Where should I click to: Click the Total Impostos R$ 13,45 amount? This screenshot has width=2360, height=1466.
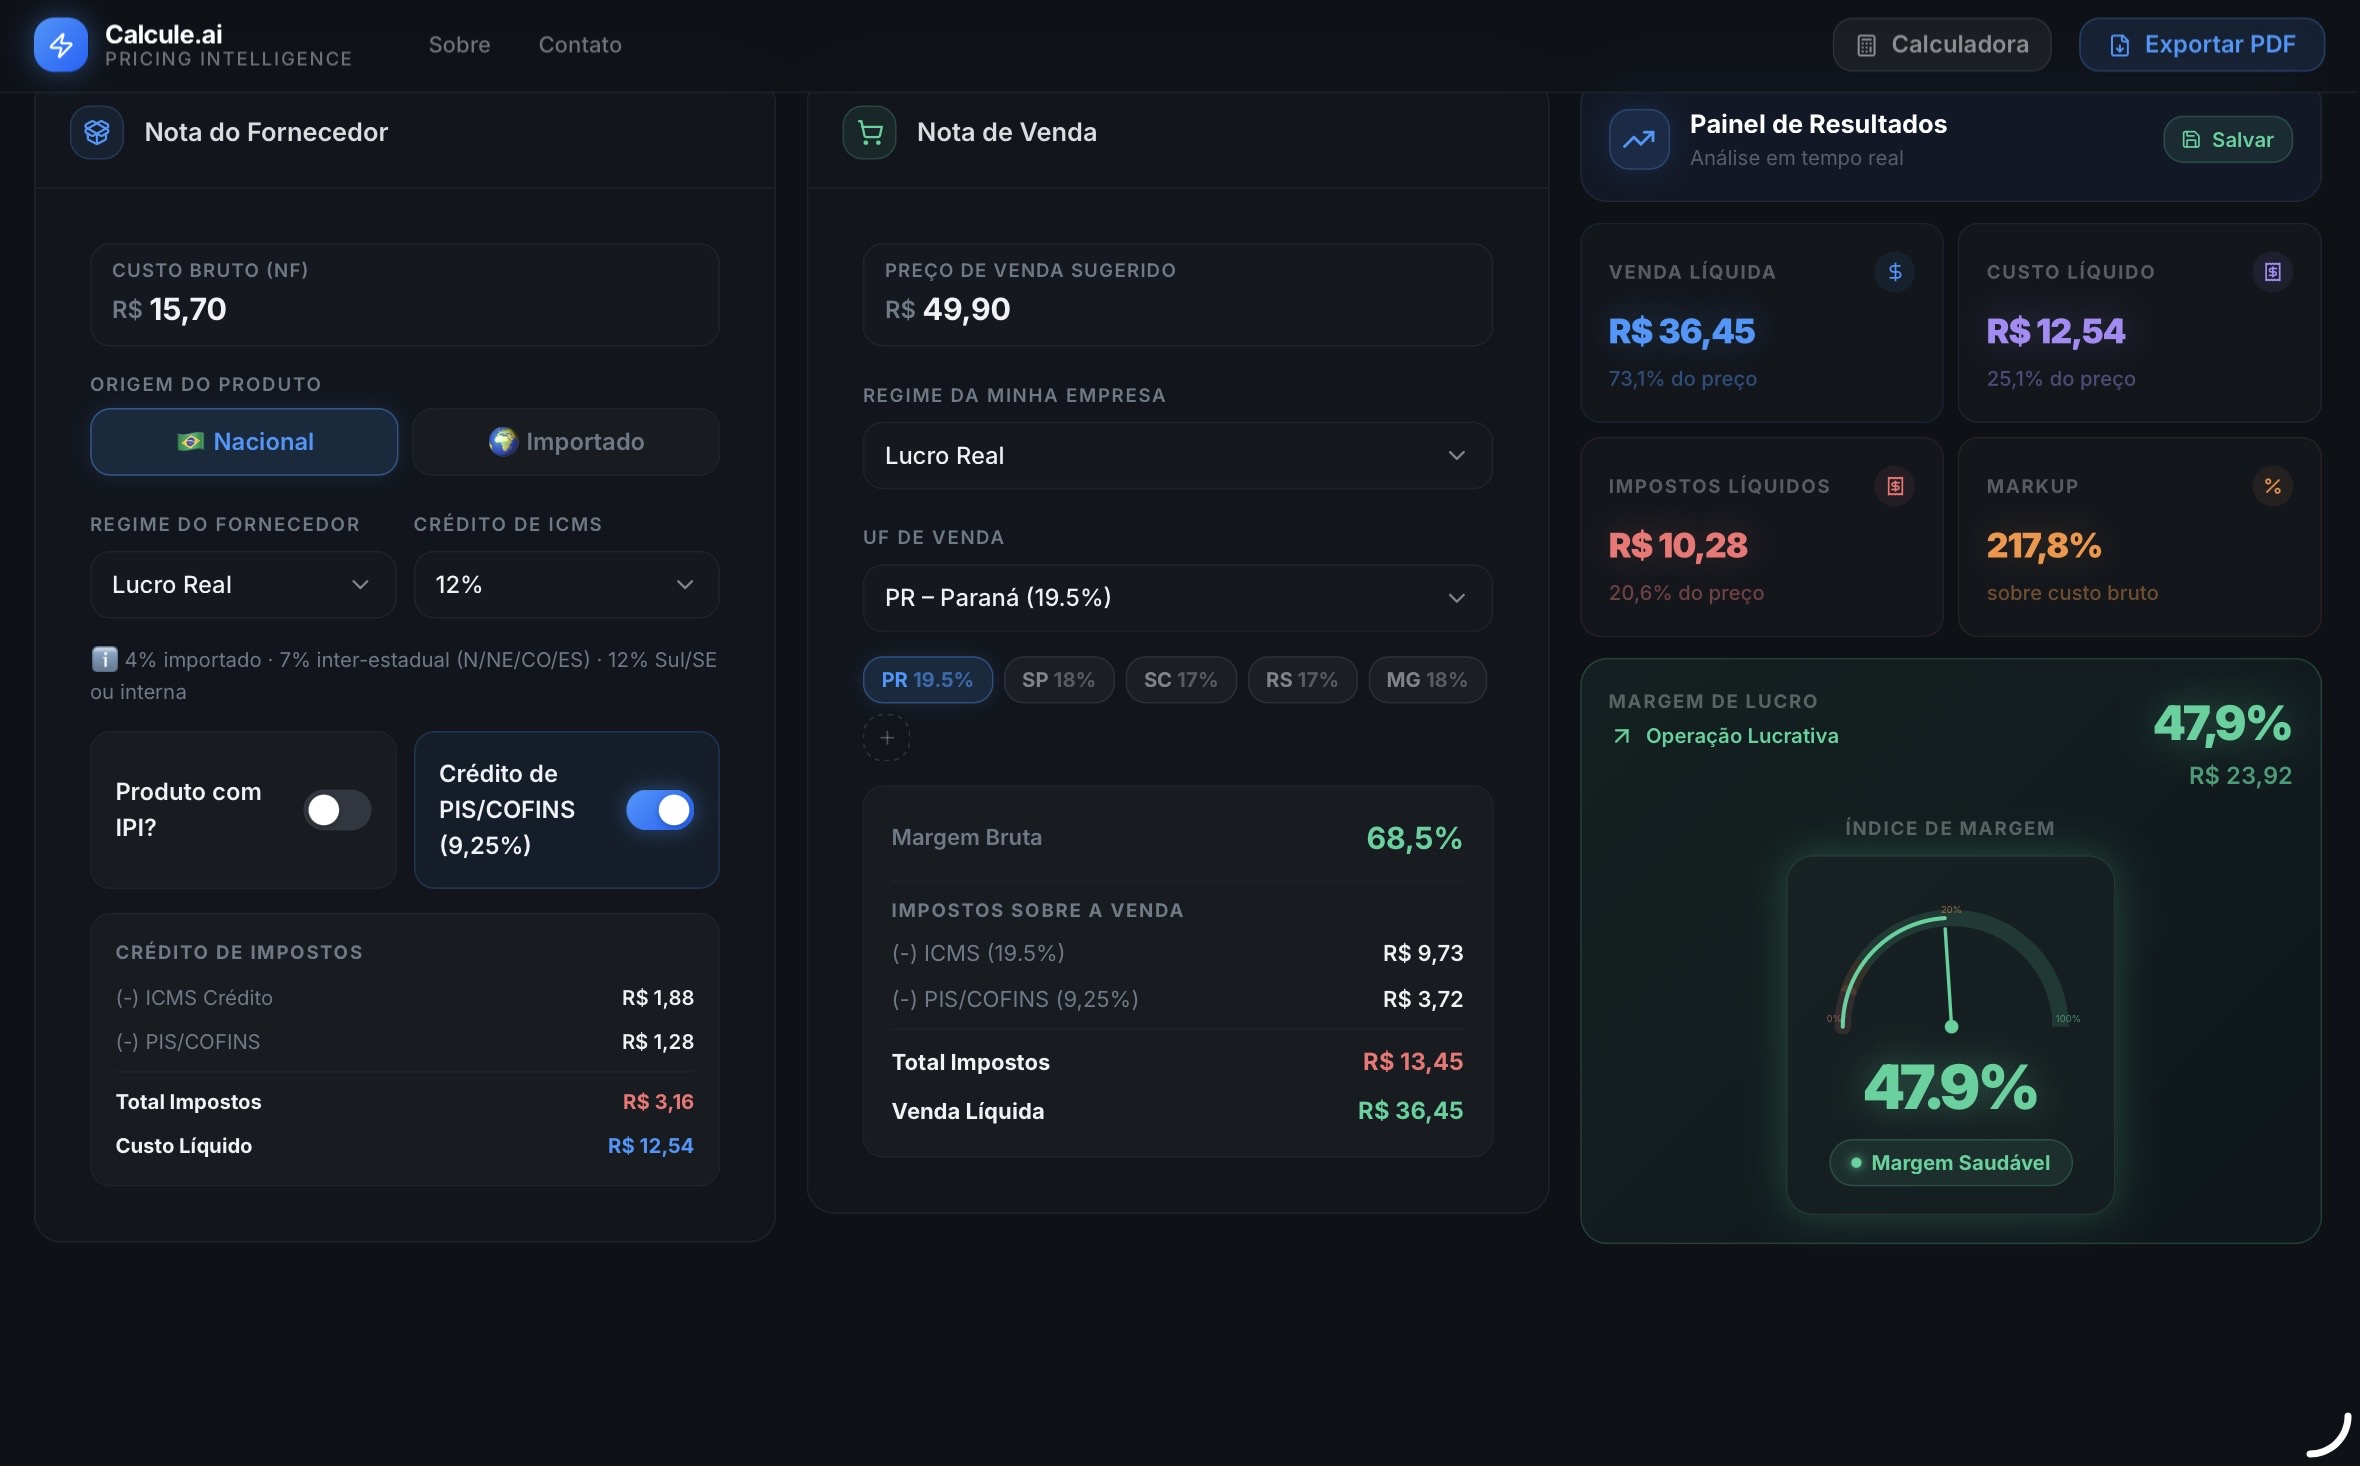1413,1062
